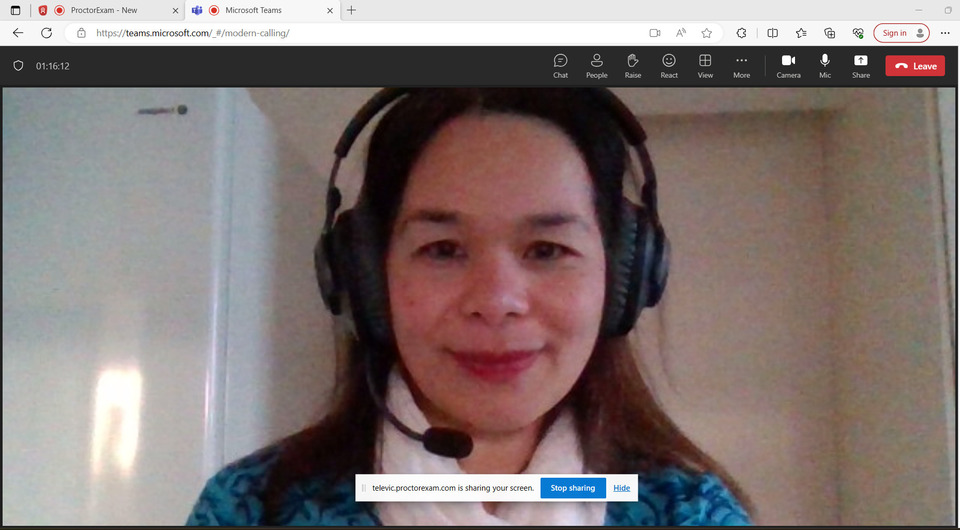Open the Chat panel
The image size is (960, 530).
pyautogui.click(x=560, y=66)
